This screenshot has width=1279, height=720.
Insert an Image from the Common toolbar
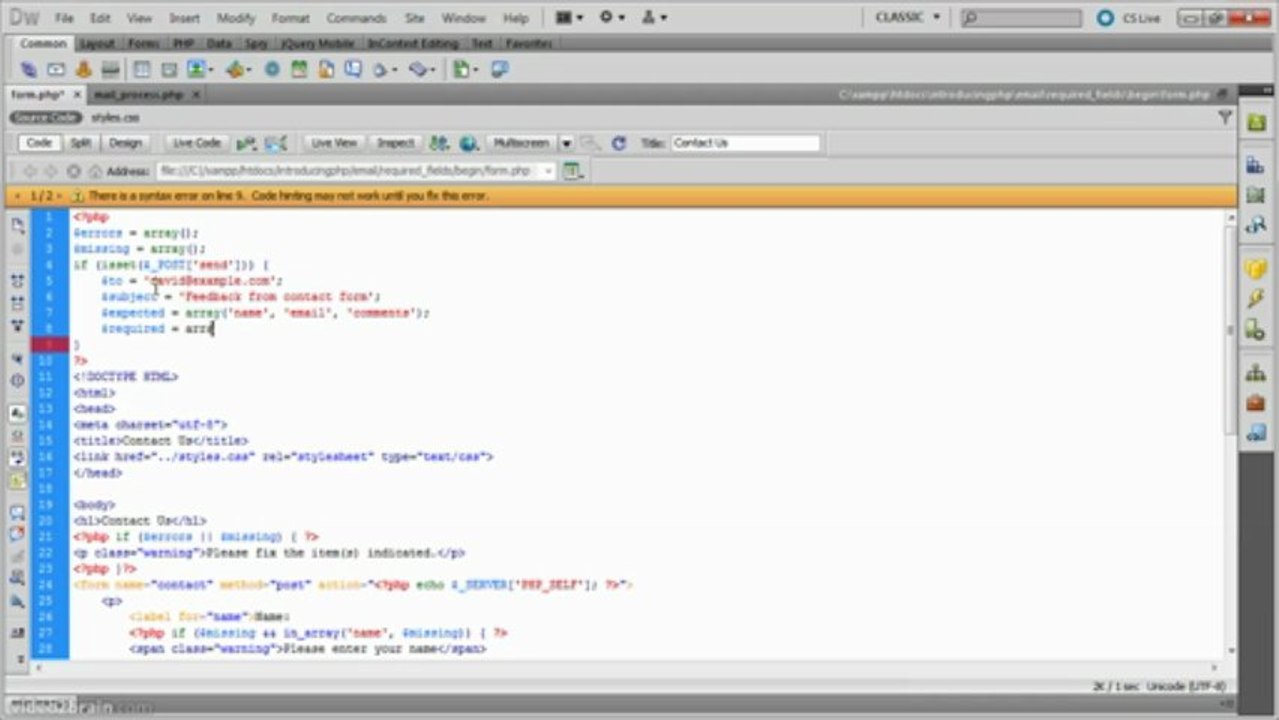coord(194,70)
